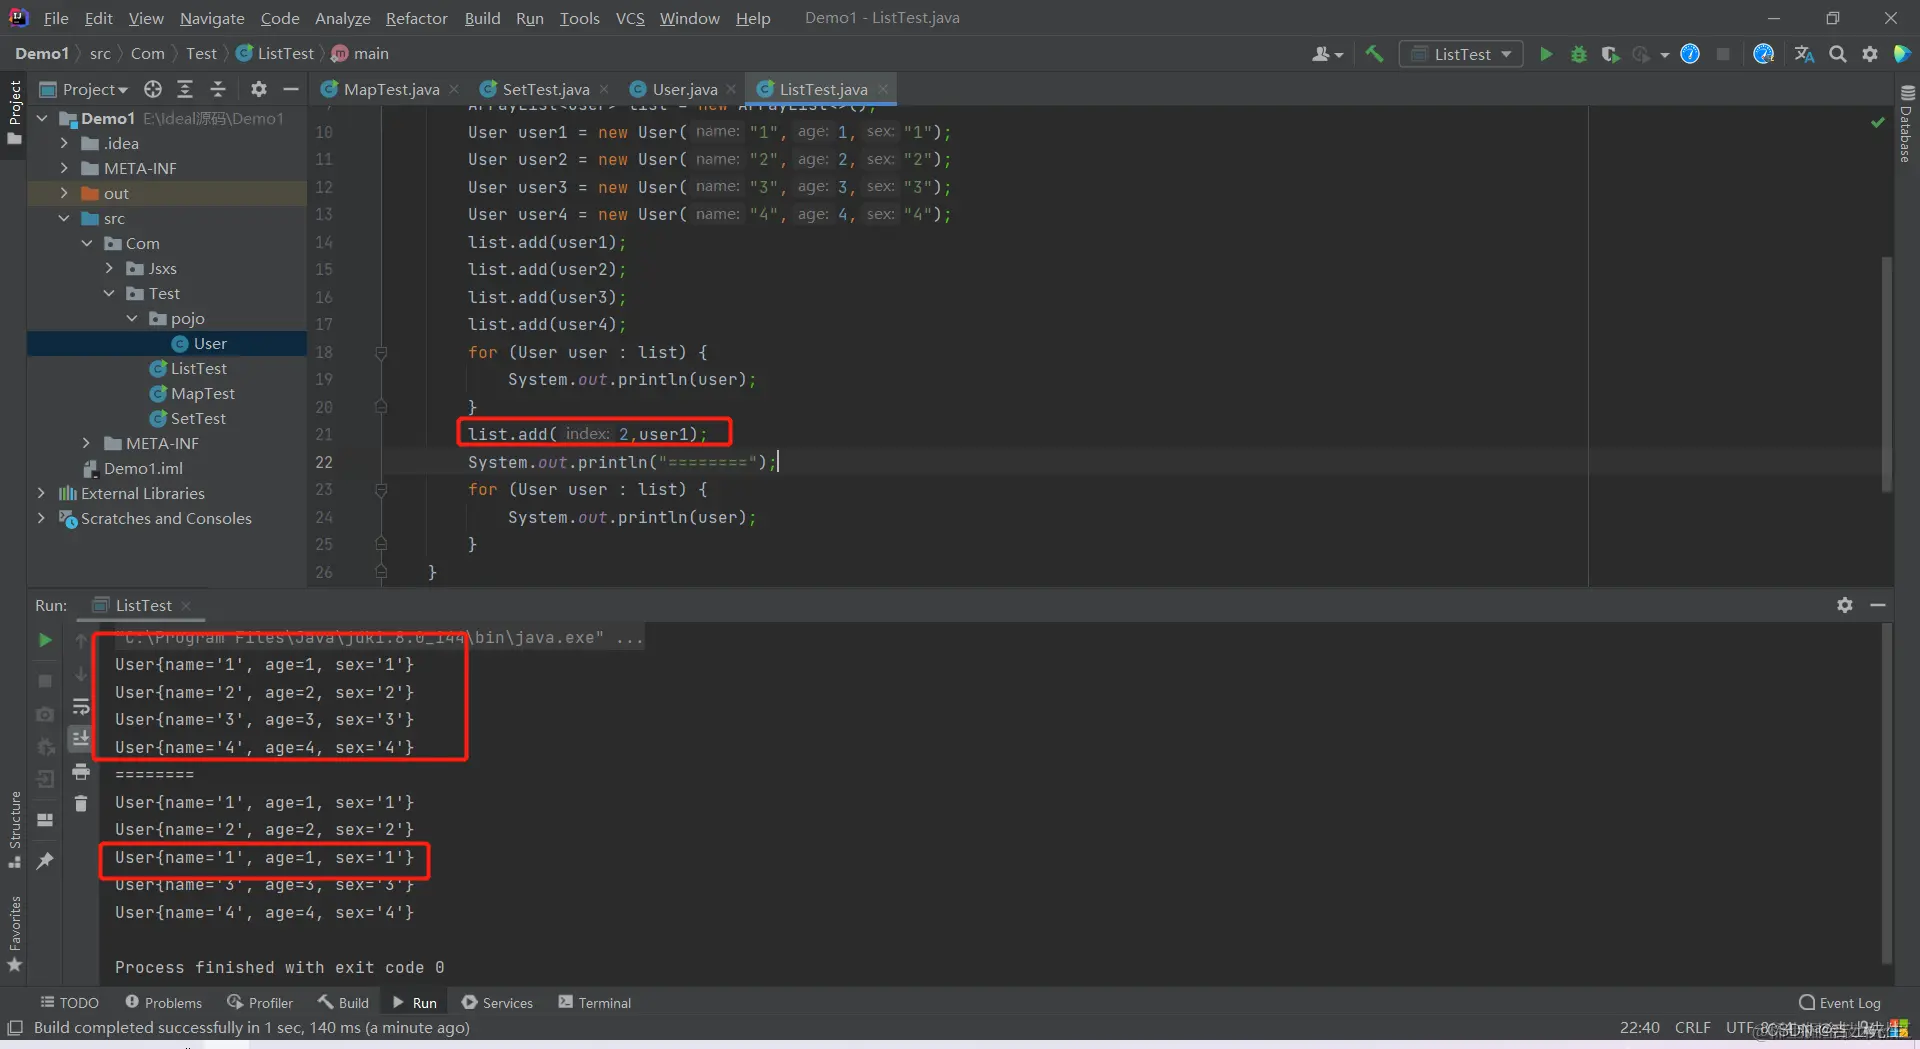This screenshot has width=1920, height=1049.
Task: Open the Terminal tool window
Action: (x=595, y=1002)
